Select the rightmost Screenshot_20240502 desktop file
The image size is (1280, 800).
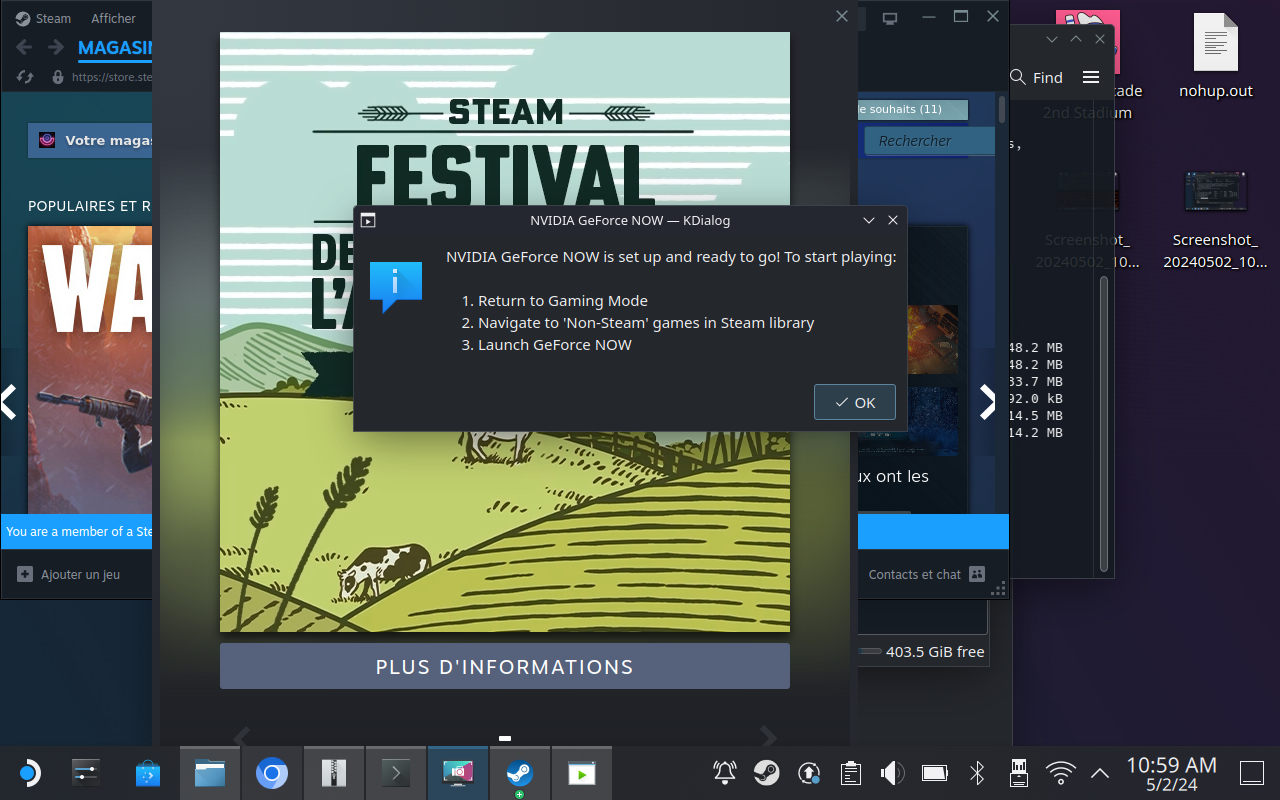click(1216, 220)
